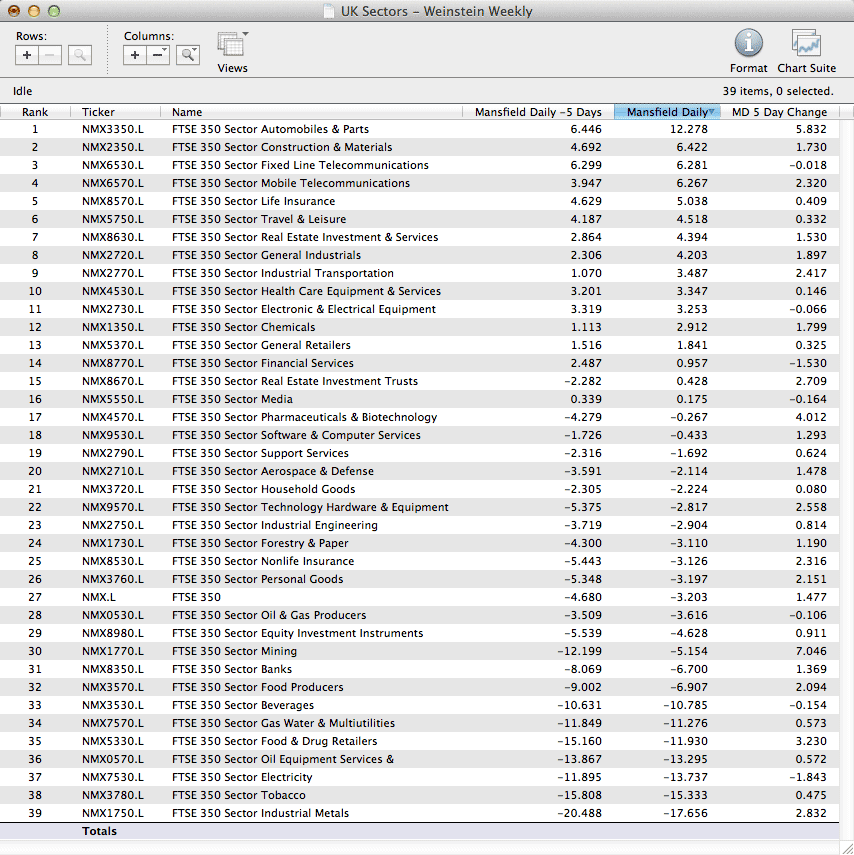The width and height of the screenshot is (854, 855).
Task: Open the remove column minus dropdown
Action: pyautogui.click(x=159, y=55)
